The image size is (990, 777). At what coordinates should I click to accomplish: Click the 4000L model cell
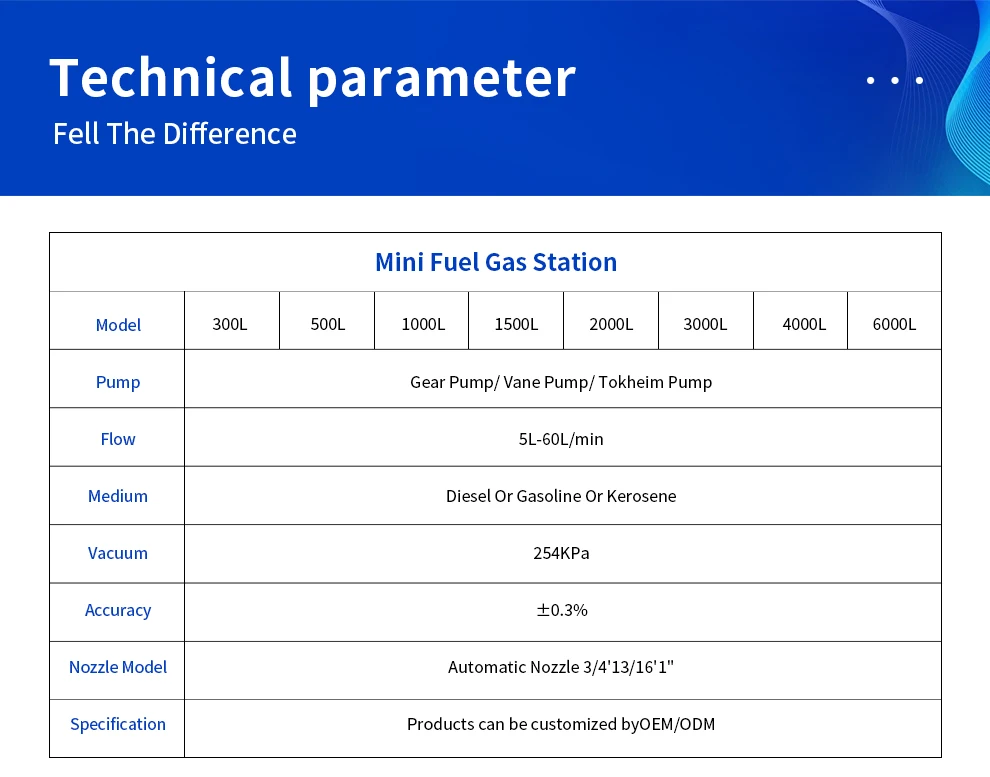[x=804, y=324]
